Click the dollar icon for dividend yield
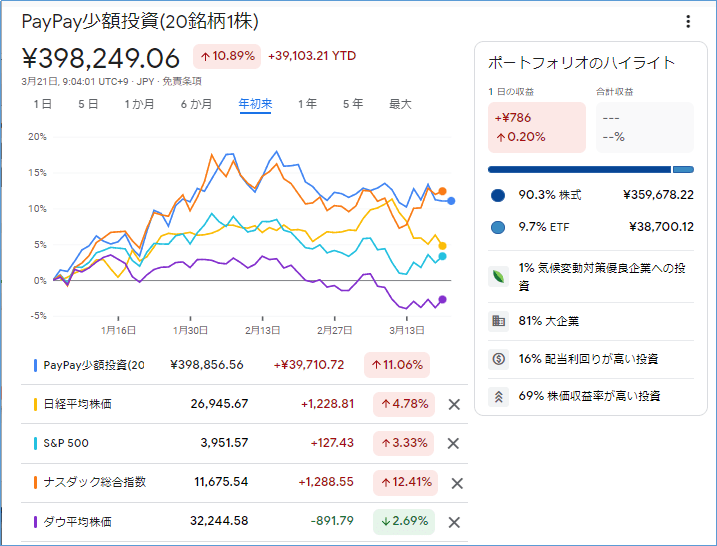The width and height of the screenshot is (717, 546). tap(498, 358)
